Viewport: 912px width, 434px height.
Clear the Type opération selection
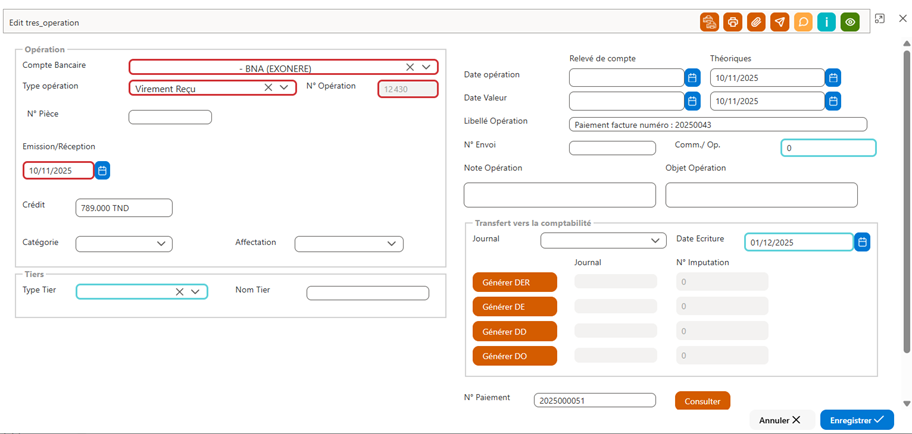click(268, 88)
